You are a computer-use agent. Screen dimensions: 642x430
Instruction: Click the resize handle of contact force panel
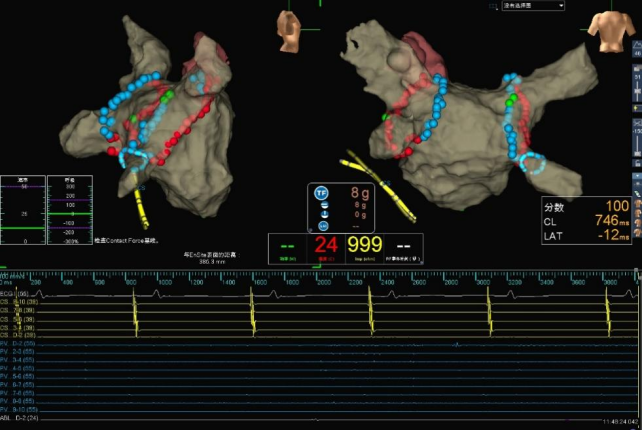tap(310, 231)
